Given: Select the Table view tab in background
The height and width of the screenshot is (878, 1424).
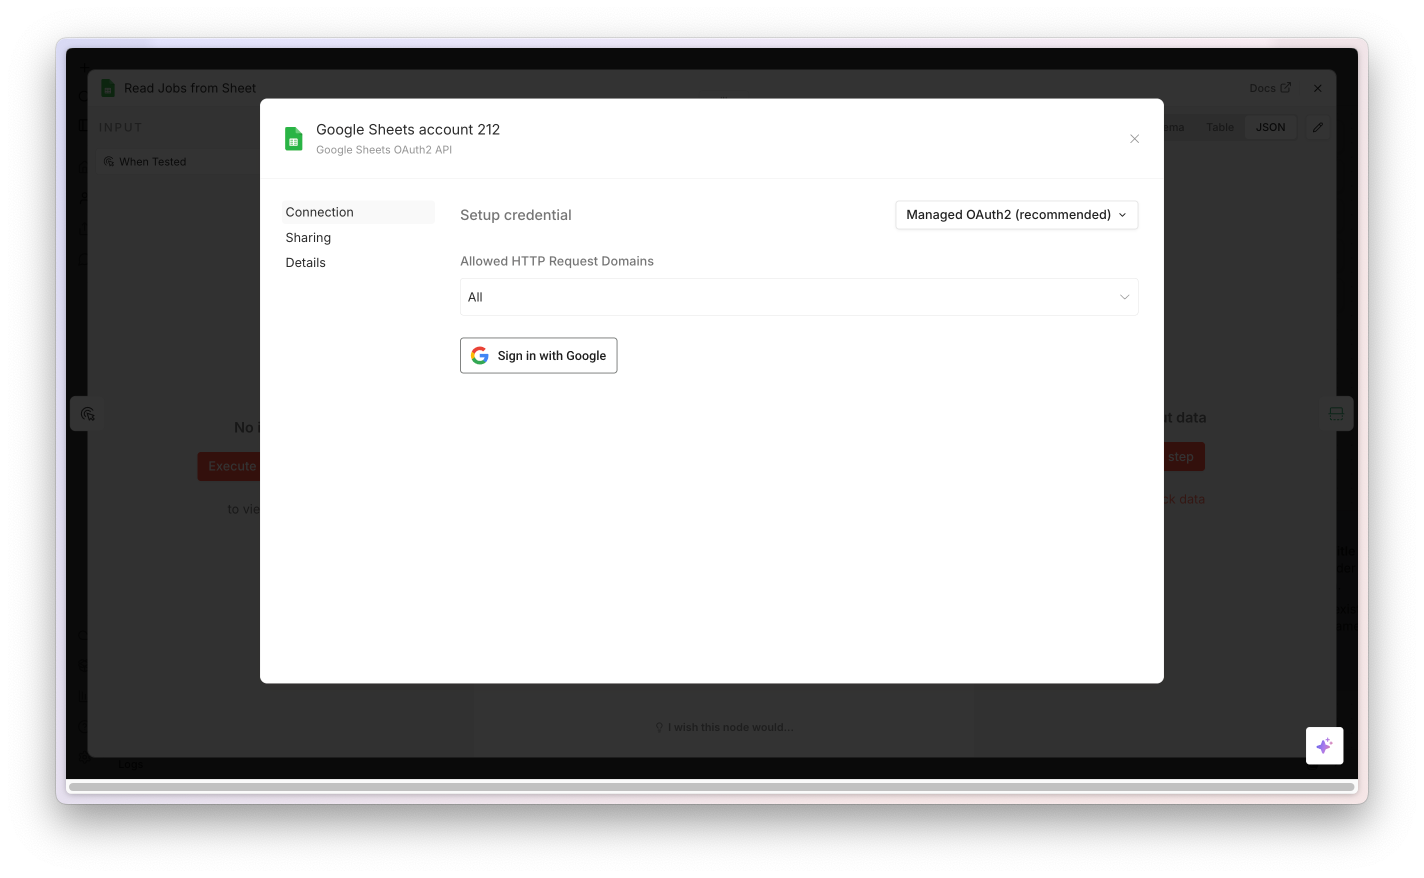Looking at the screenshot, I should pos(1220,127).
